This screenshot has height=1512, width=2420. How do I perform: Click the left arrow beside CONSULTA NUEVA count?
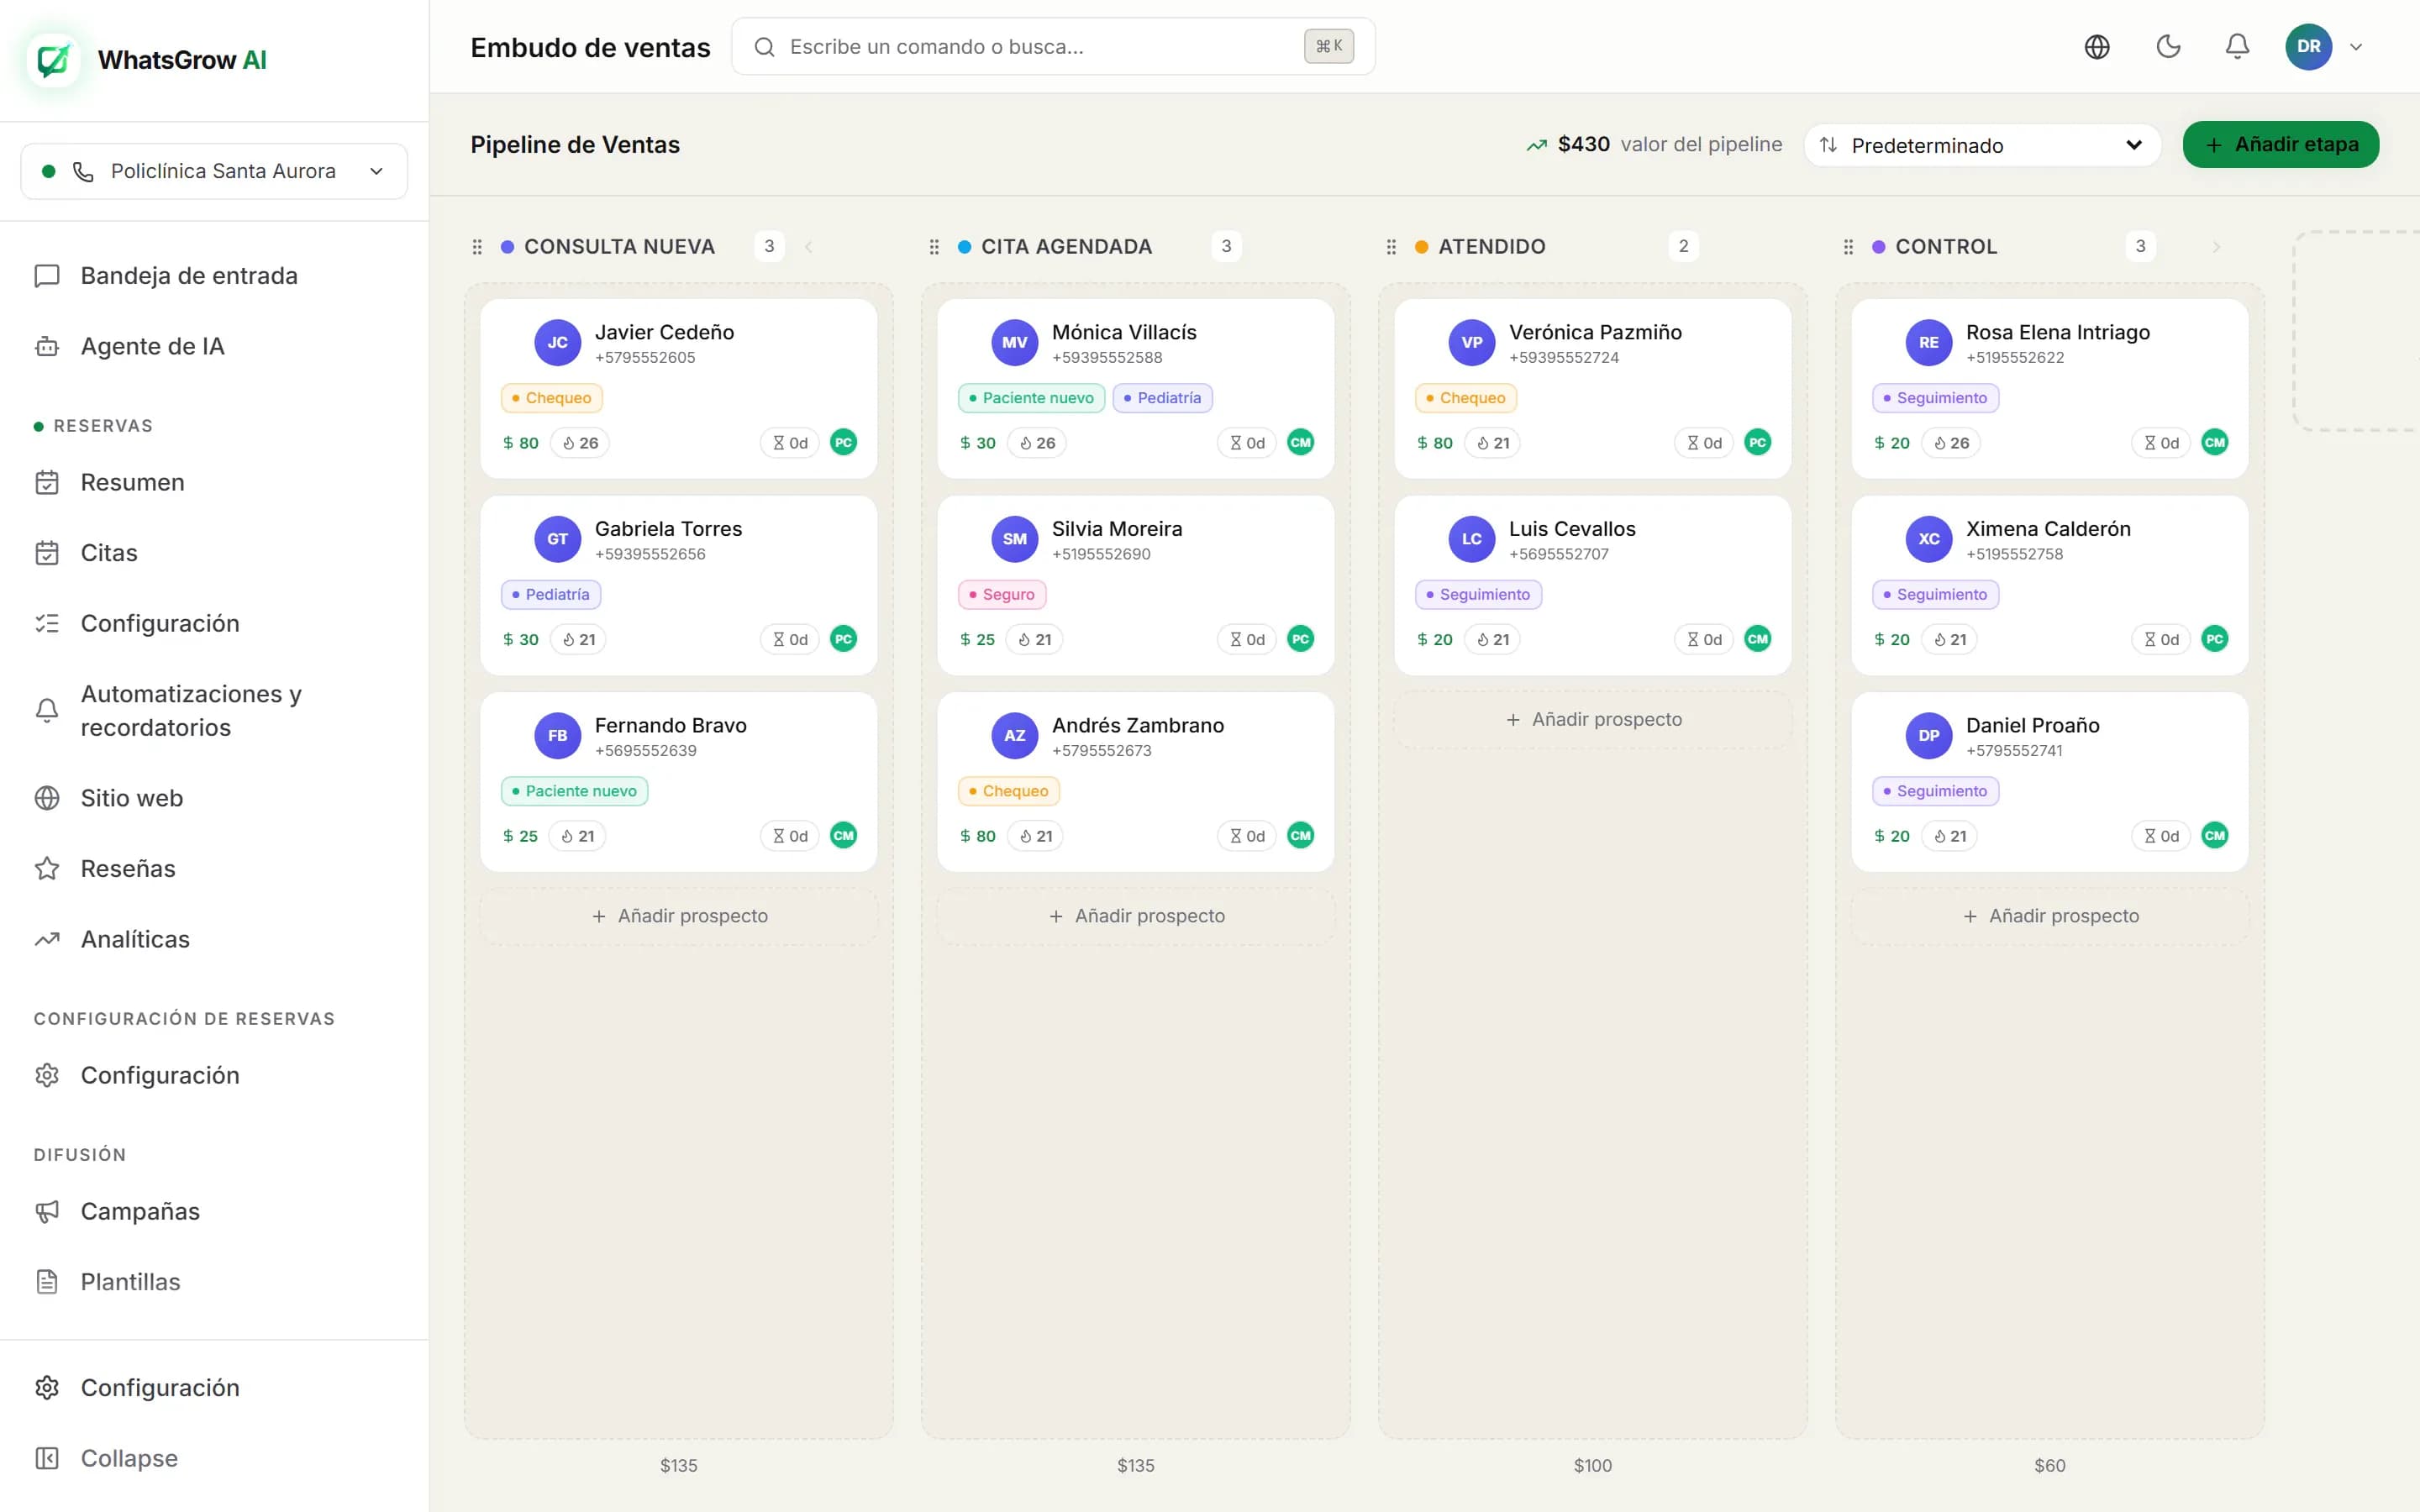tap(808, 247)
